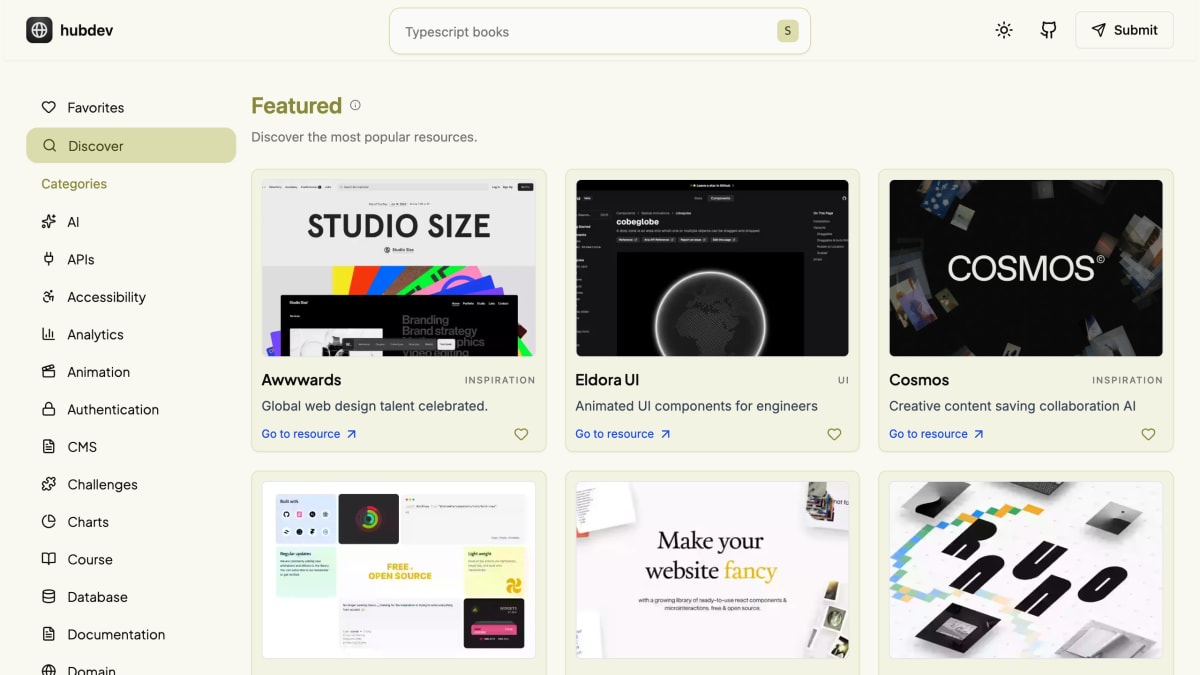Click the APIs plug icon
This screenshot has height=675, width=1200.
pyautogui.click(x=49, y=259)
